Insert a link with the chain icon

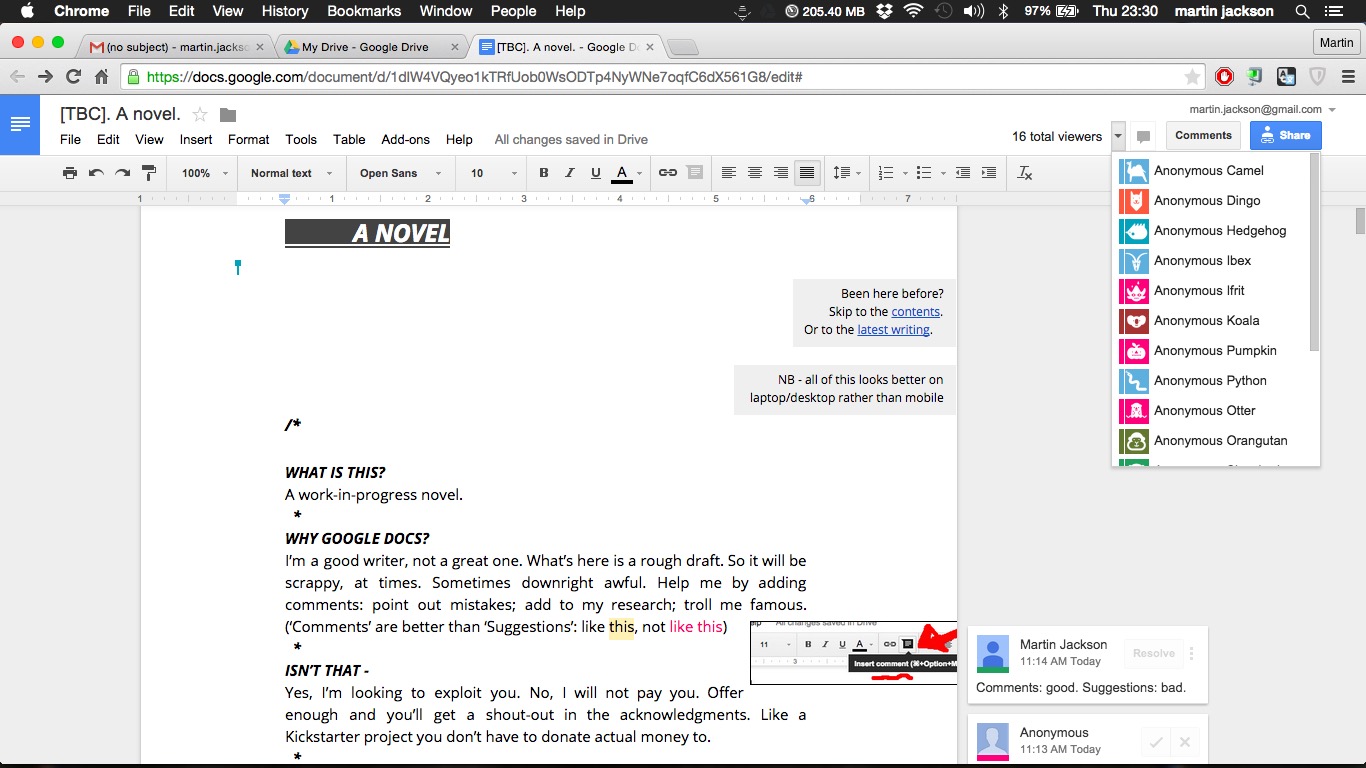668,173
